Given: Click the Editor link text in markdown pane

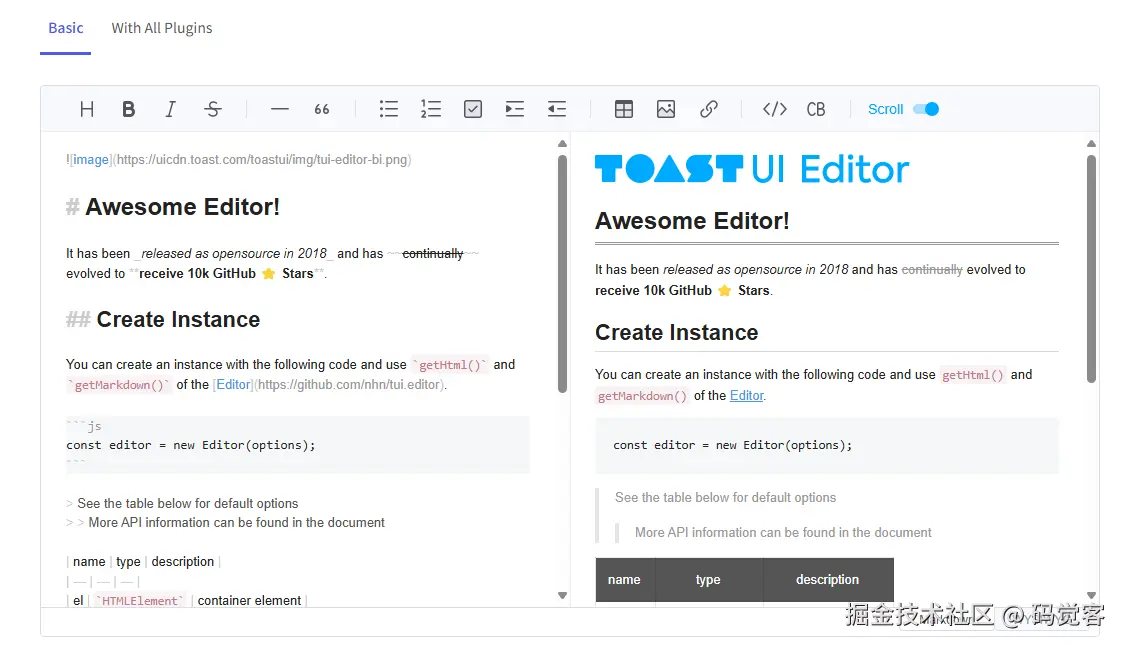Looking at the screenshot, I should (x=234, y=385).
